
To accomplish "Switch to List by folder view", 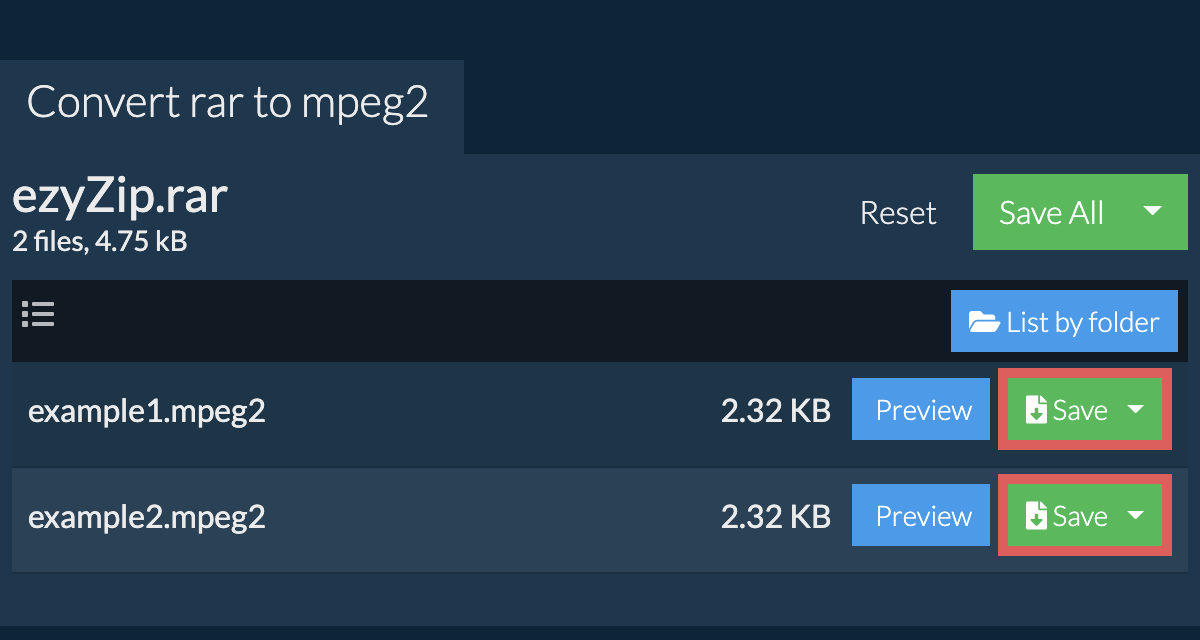I will tap(1082, 322).
